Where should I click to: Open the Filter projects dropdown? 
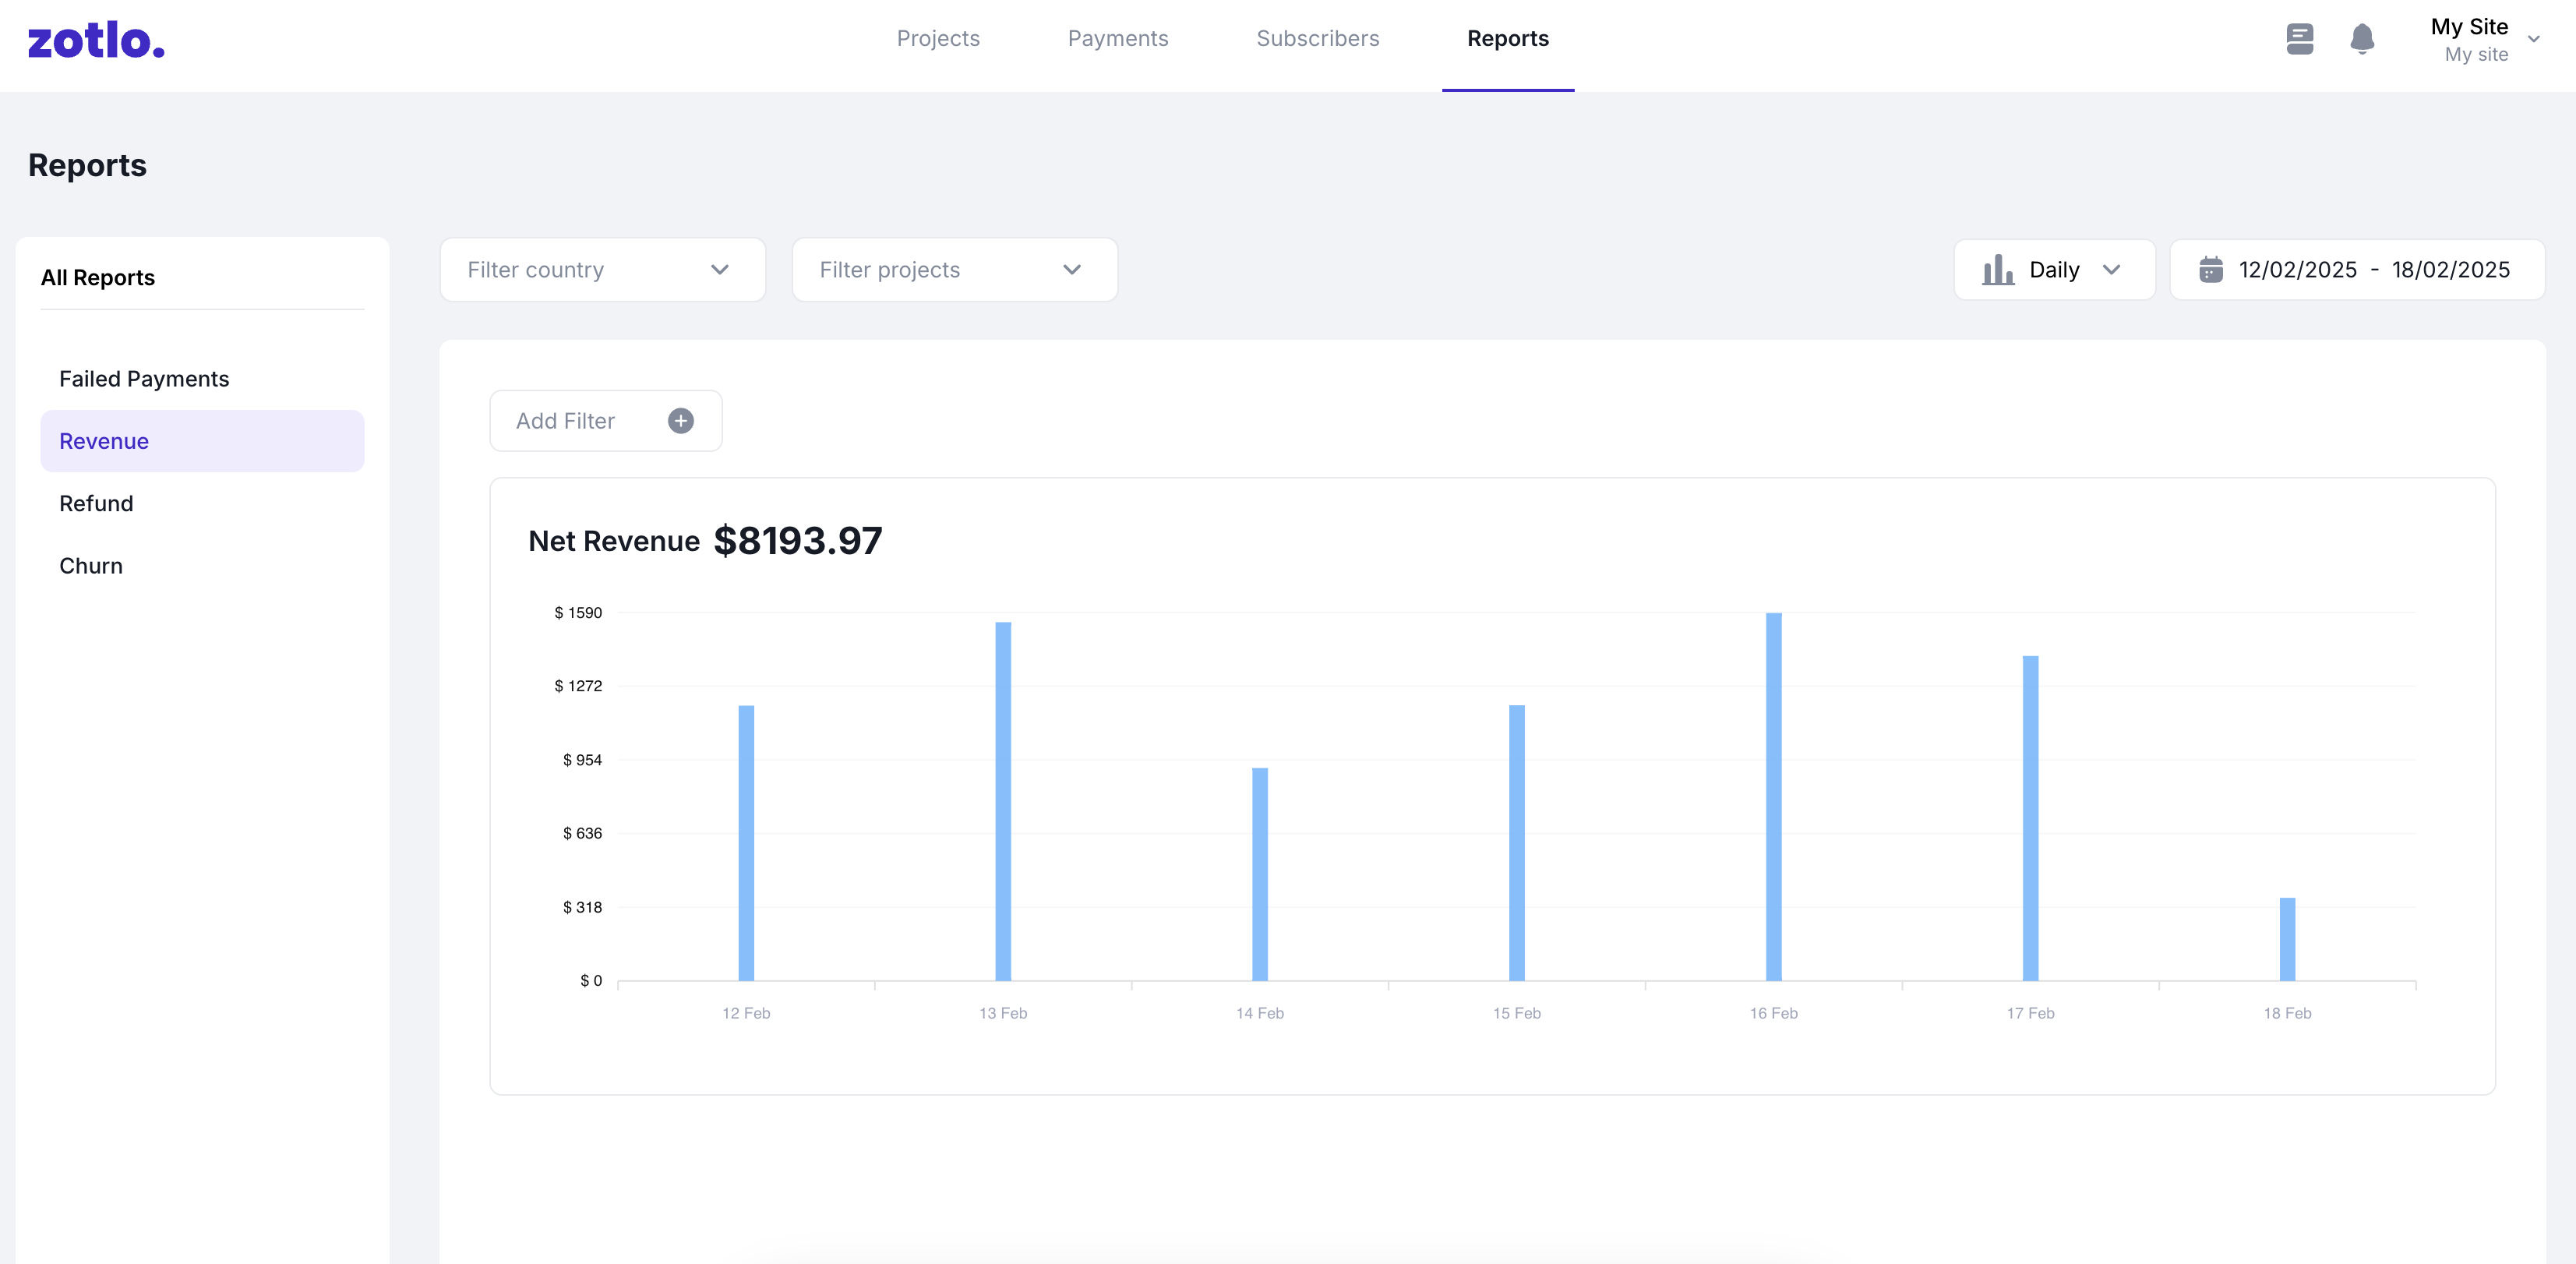(x=954, y=270)
